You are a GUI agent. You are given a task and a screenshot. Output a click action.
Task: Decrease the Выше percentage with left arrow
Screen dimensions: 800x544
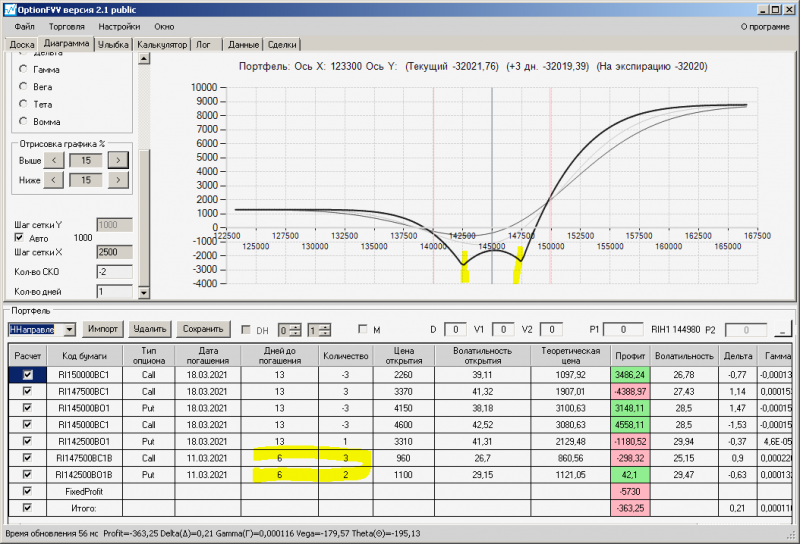pos(57,159)
